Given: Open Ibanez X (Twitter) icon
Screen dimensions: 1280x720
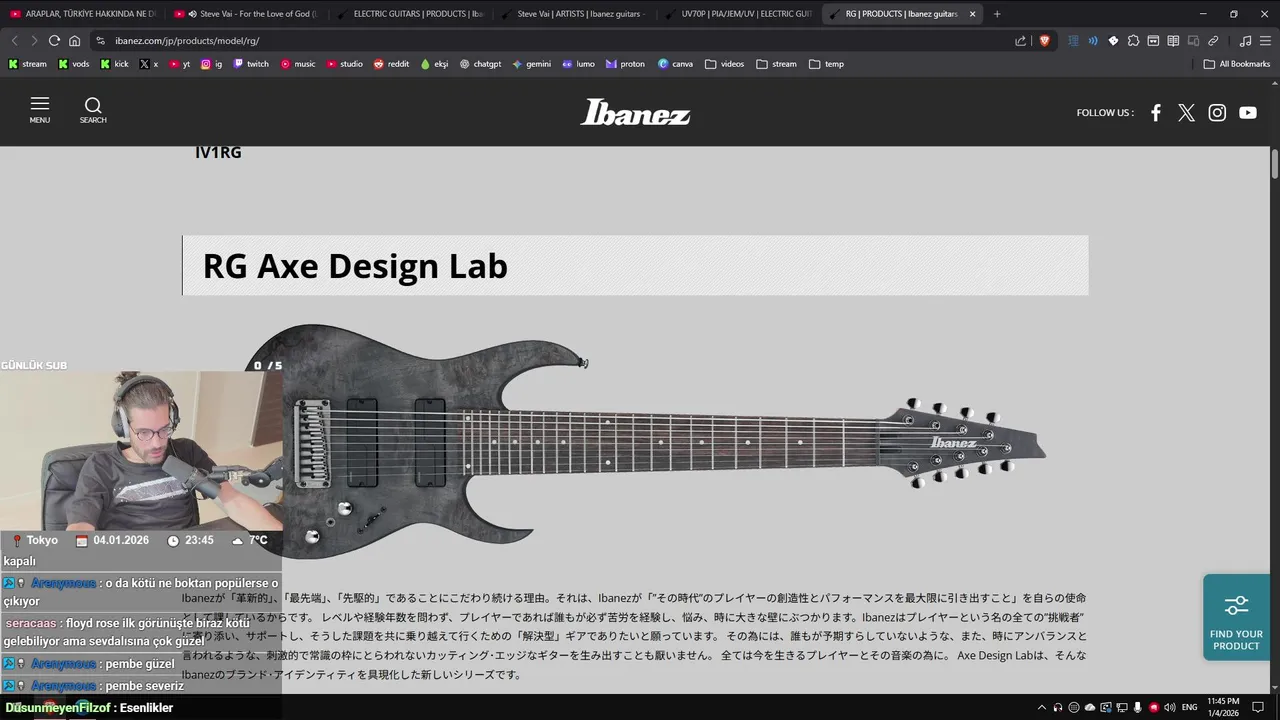Looking at the screenshot, I should [x=1186, y=112].
